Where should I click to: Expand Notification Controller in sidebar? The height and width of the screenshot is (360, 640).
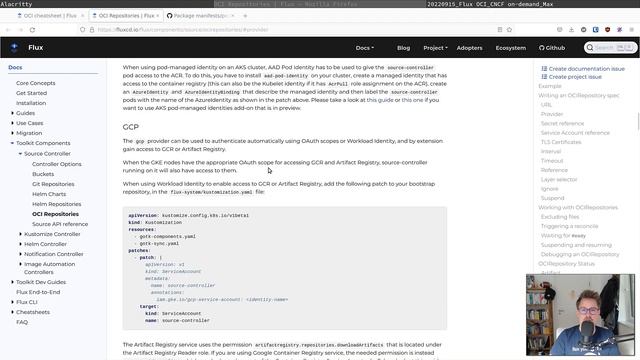click(x=20, y=254)
